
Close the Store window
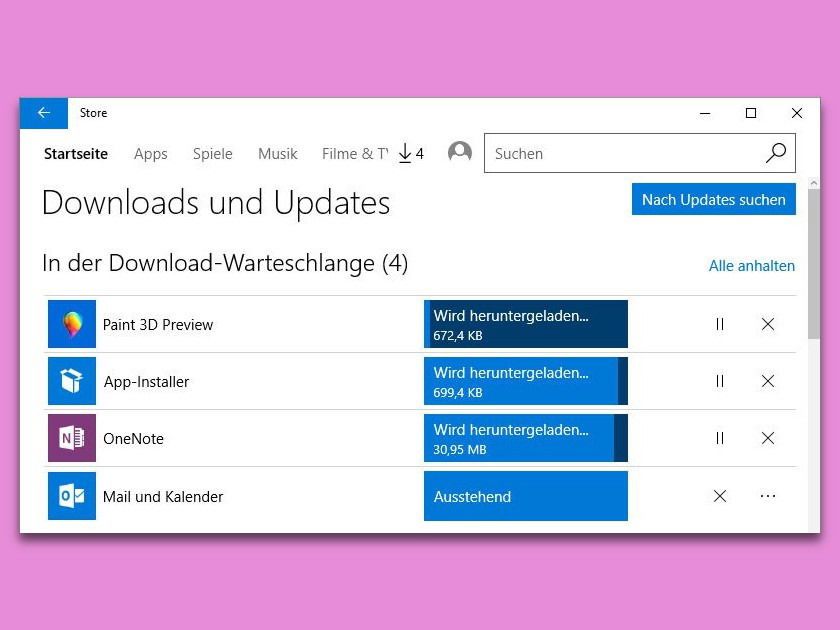797,113
